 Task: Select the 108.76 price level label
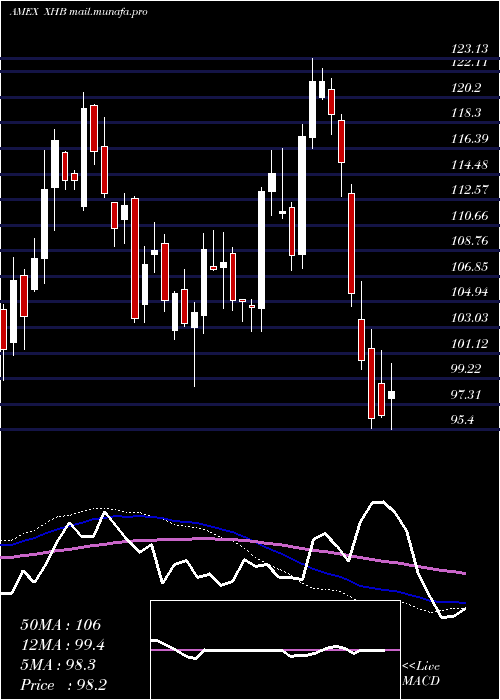[x=470, y=242]
